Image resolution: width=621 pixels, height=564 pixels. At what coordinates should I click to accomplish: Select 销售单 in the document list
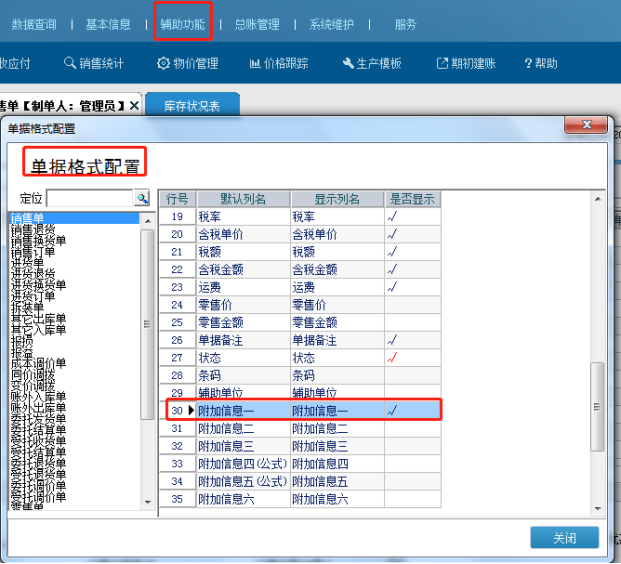(x=74, y=218)
